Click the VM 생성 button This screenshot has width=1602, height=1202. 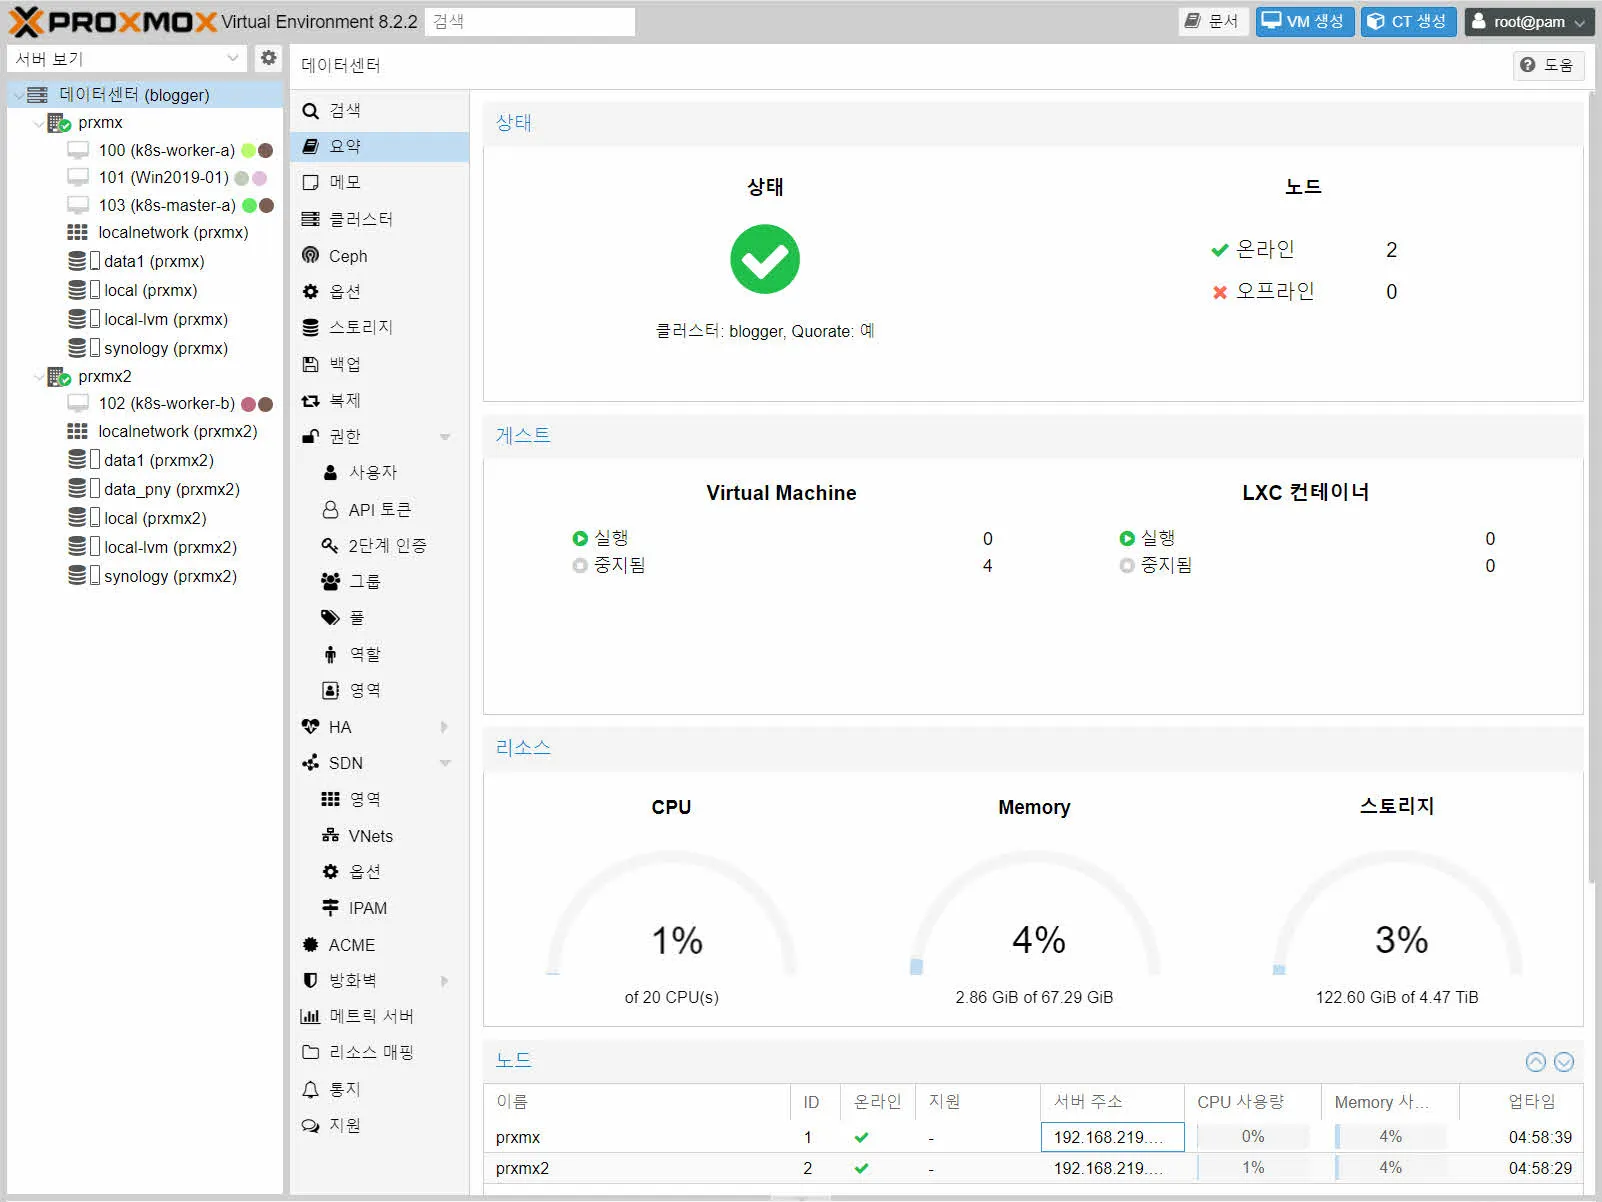click(x=1304, y=21)
